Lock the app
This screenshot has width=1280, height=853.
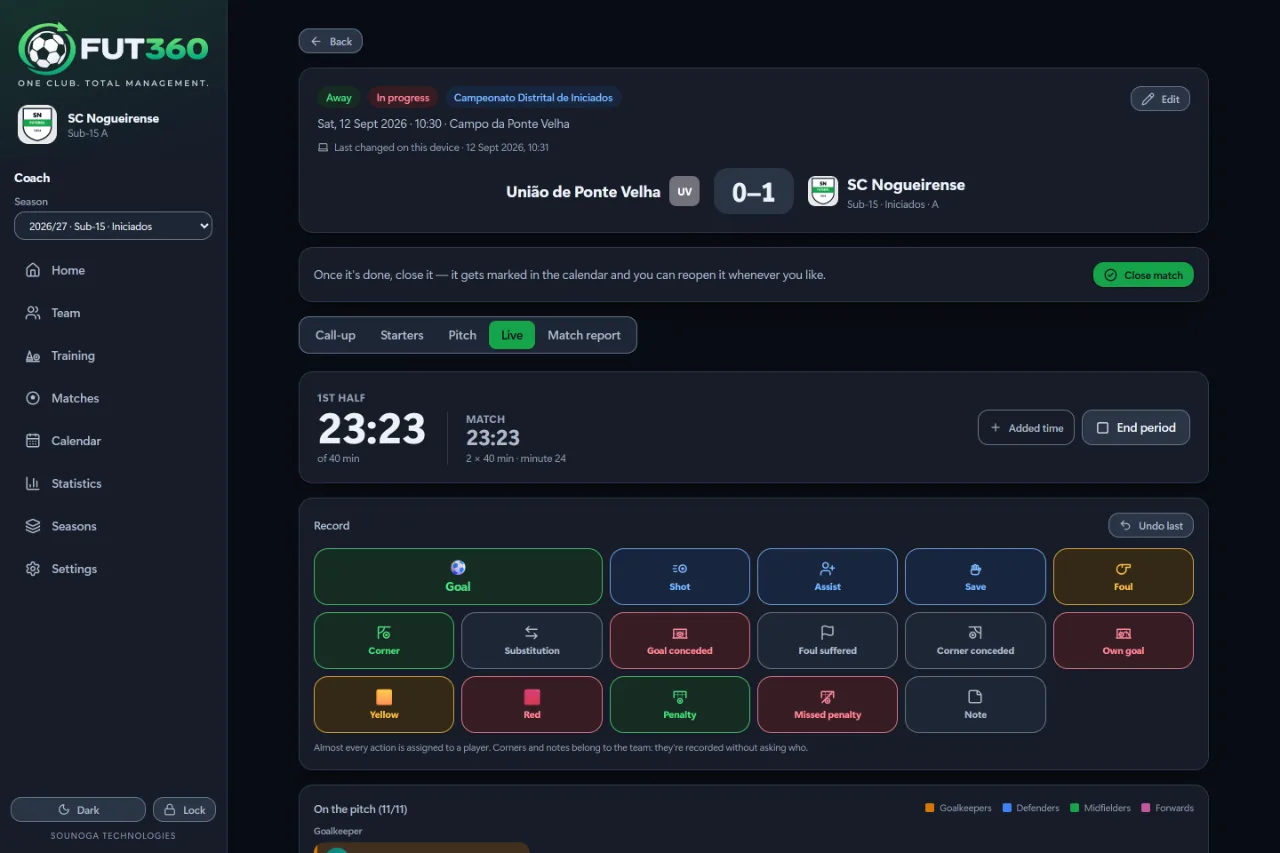pos(184,810)
